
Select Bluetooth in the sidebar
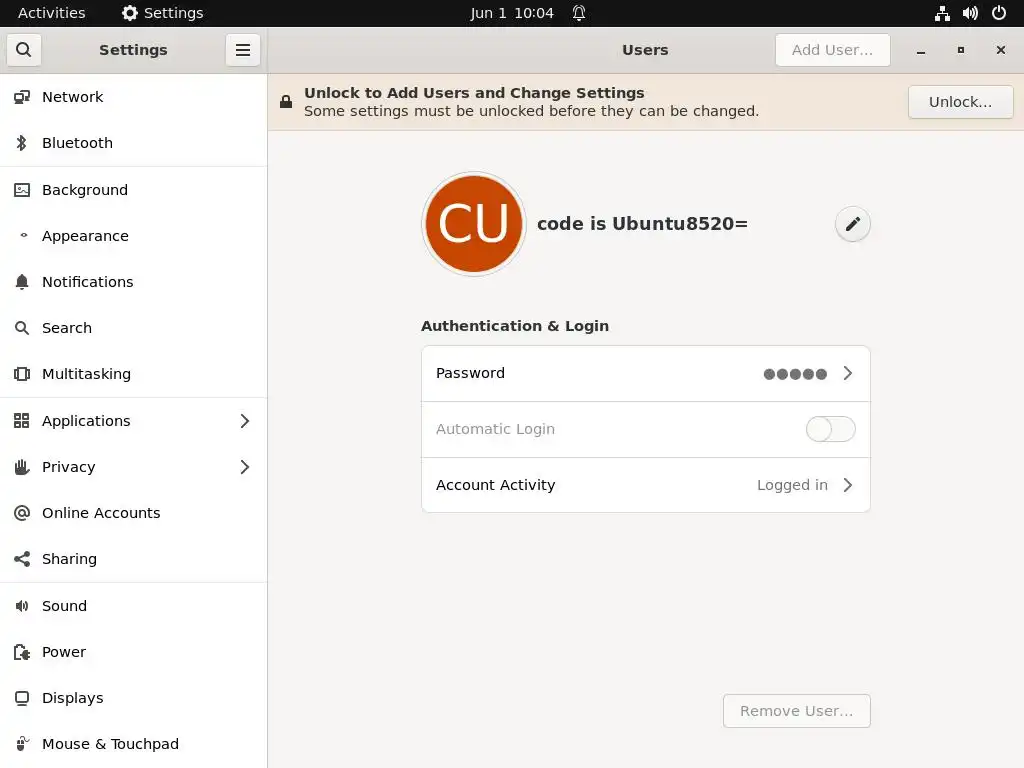[x=133, y=143]
